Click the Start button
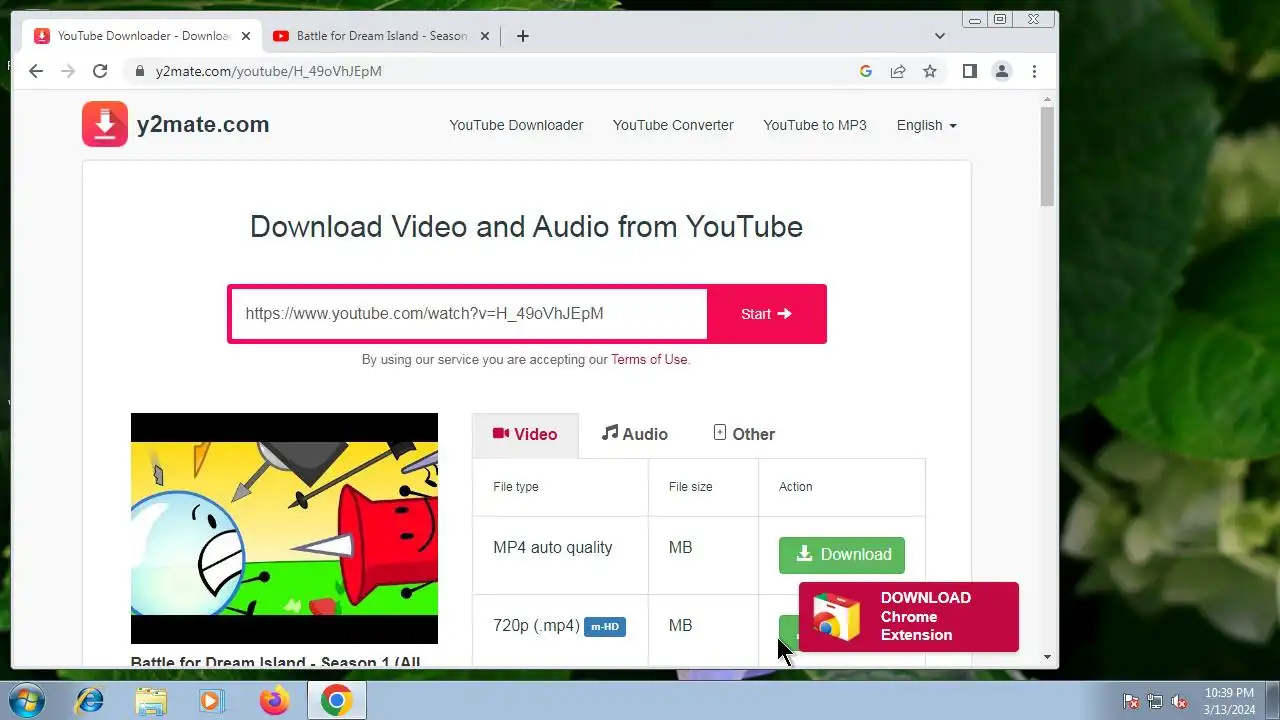The height and width of the screenshot is (720, 1280). [x=766, y=314]
